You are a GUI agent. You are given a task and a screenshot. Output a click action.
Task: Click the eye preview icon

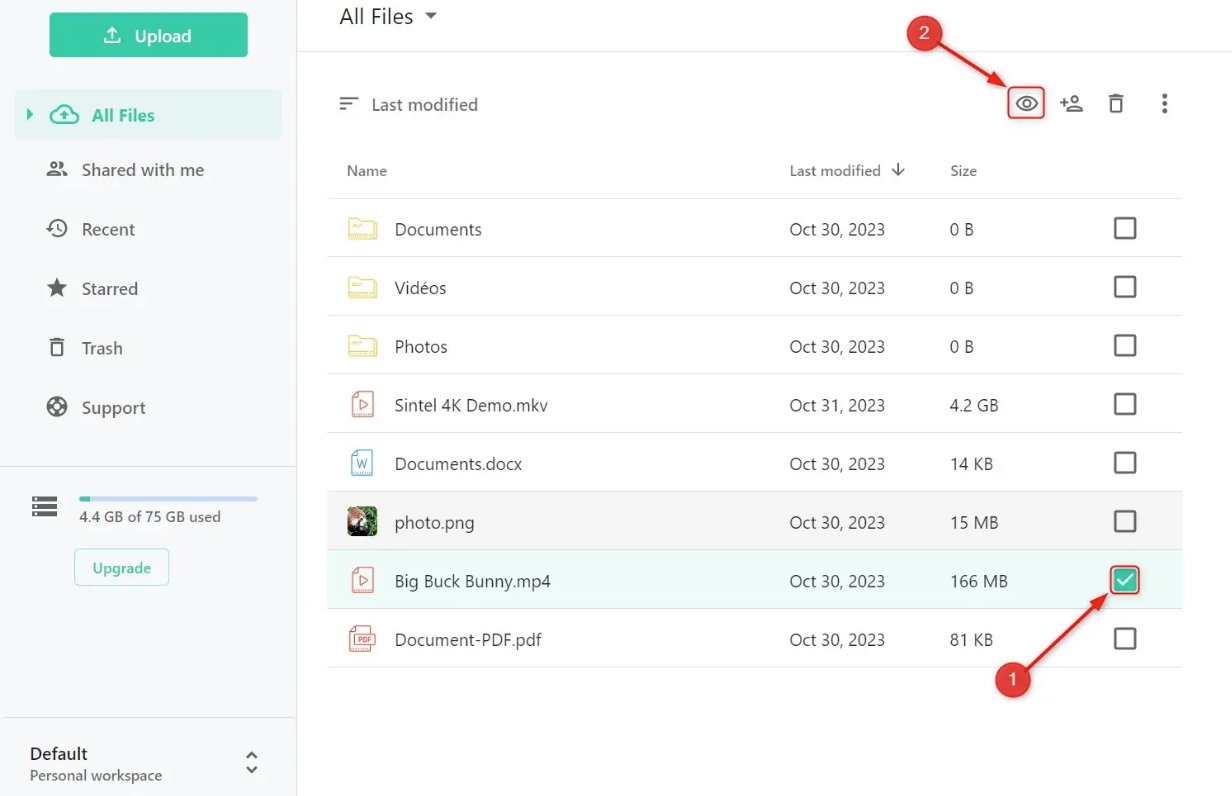pyautogui.click(x=1026, y=103)
